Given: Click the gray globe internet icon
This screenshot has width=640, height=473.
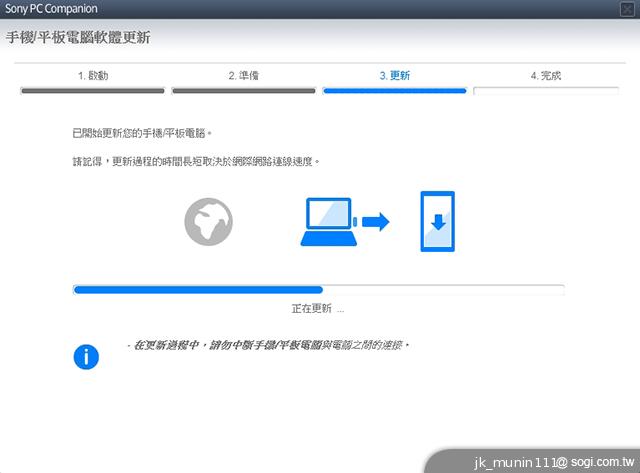Looking at the screenshot, I should coord(208,221).
